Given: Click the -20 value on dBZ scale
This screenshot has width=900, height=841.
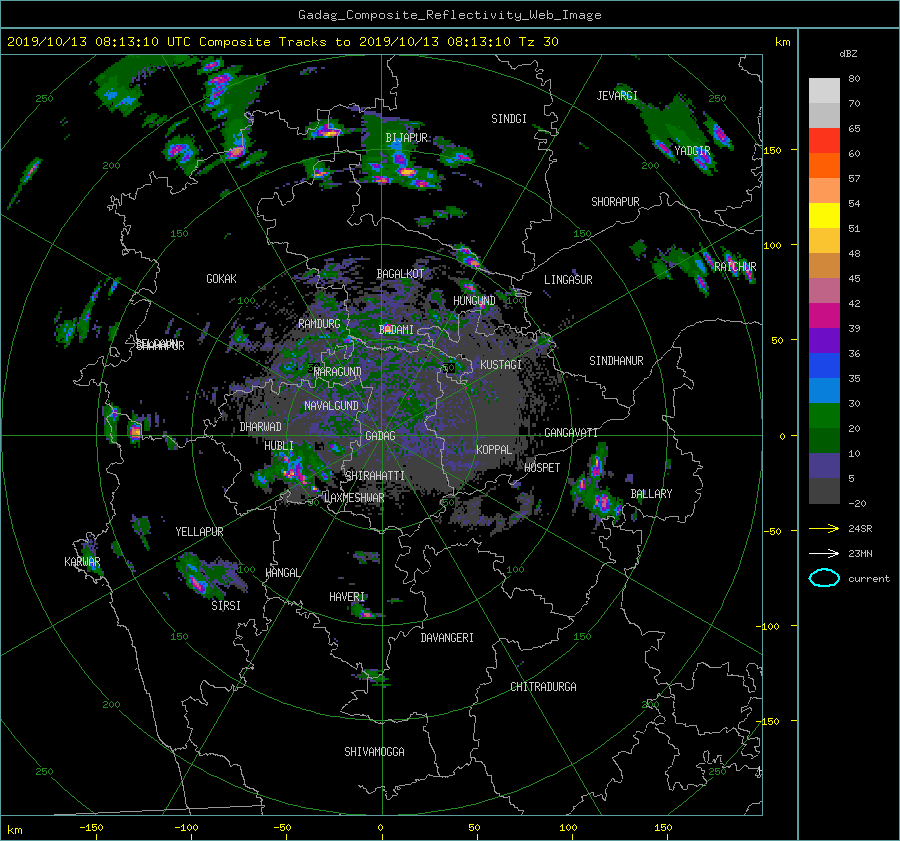Looking at the screenshot, I should [x=857, y=503].
